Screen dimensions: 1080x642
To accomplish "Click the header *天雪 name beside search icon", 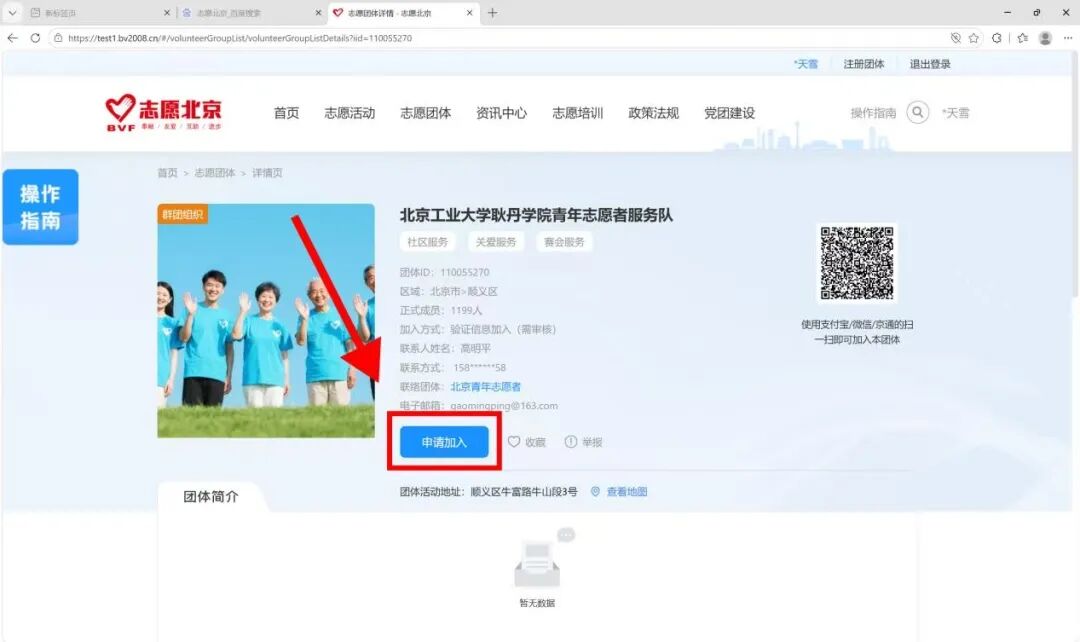I will tap(955, 113).
